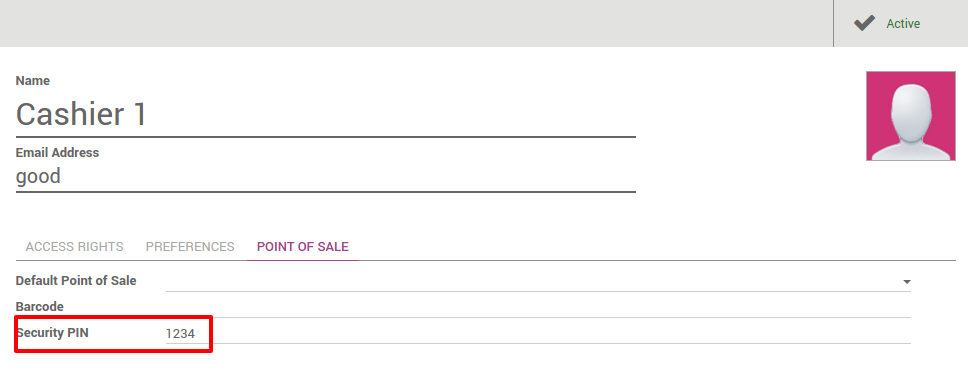968x385 pixels.
Task: Click the Active text label
Action: (903, 23)
